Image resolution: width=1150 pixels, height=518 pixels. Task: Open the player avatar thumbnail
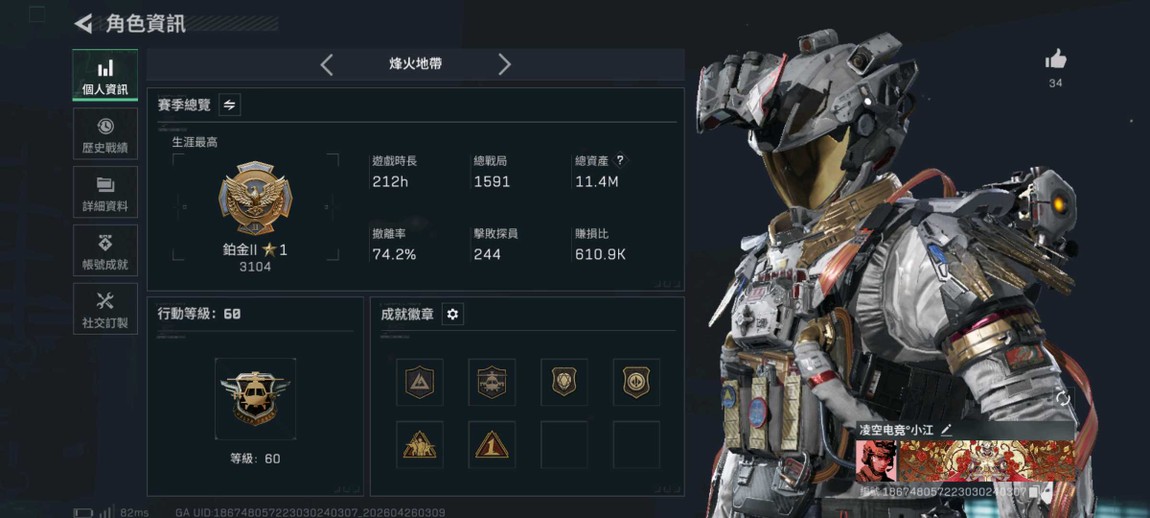click(876, 461)
